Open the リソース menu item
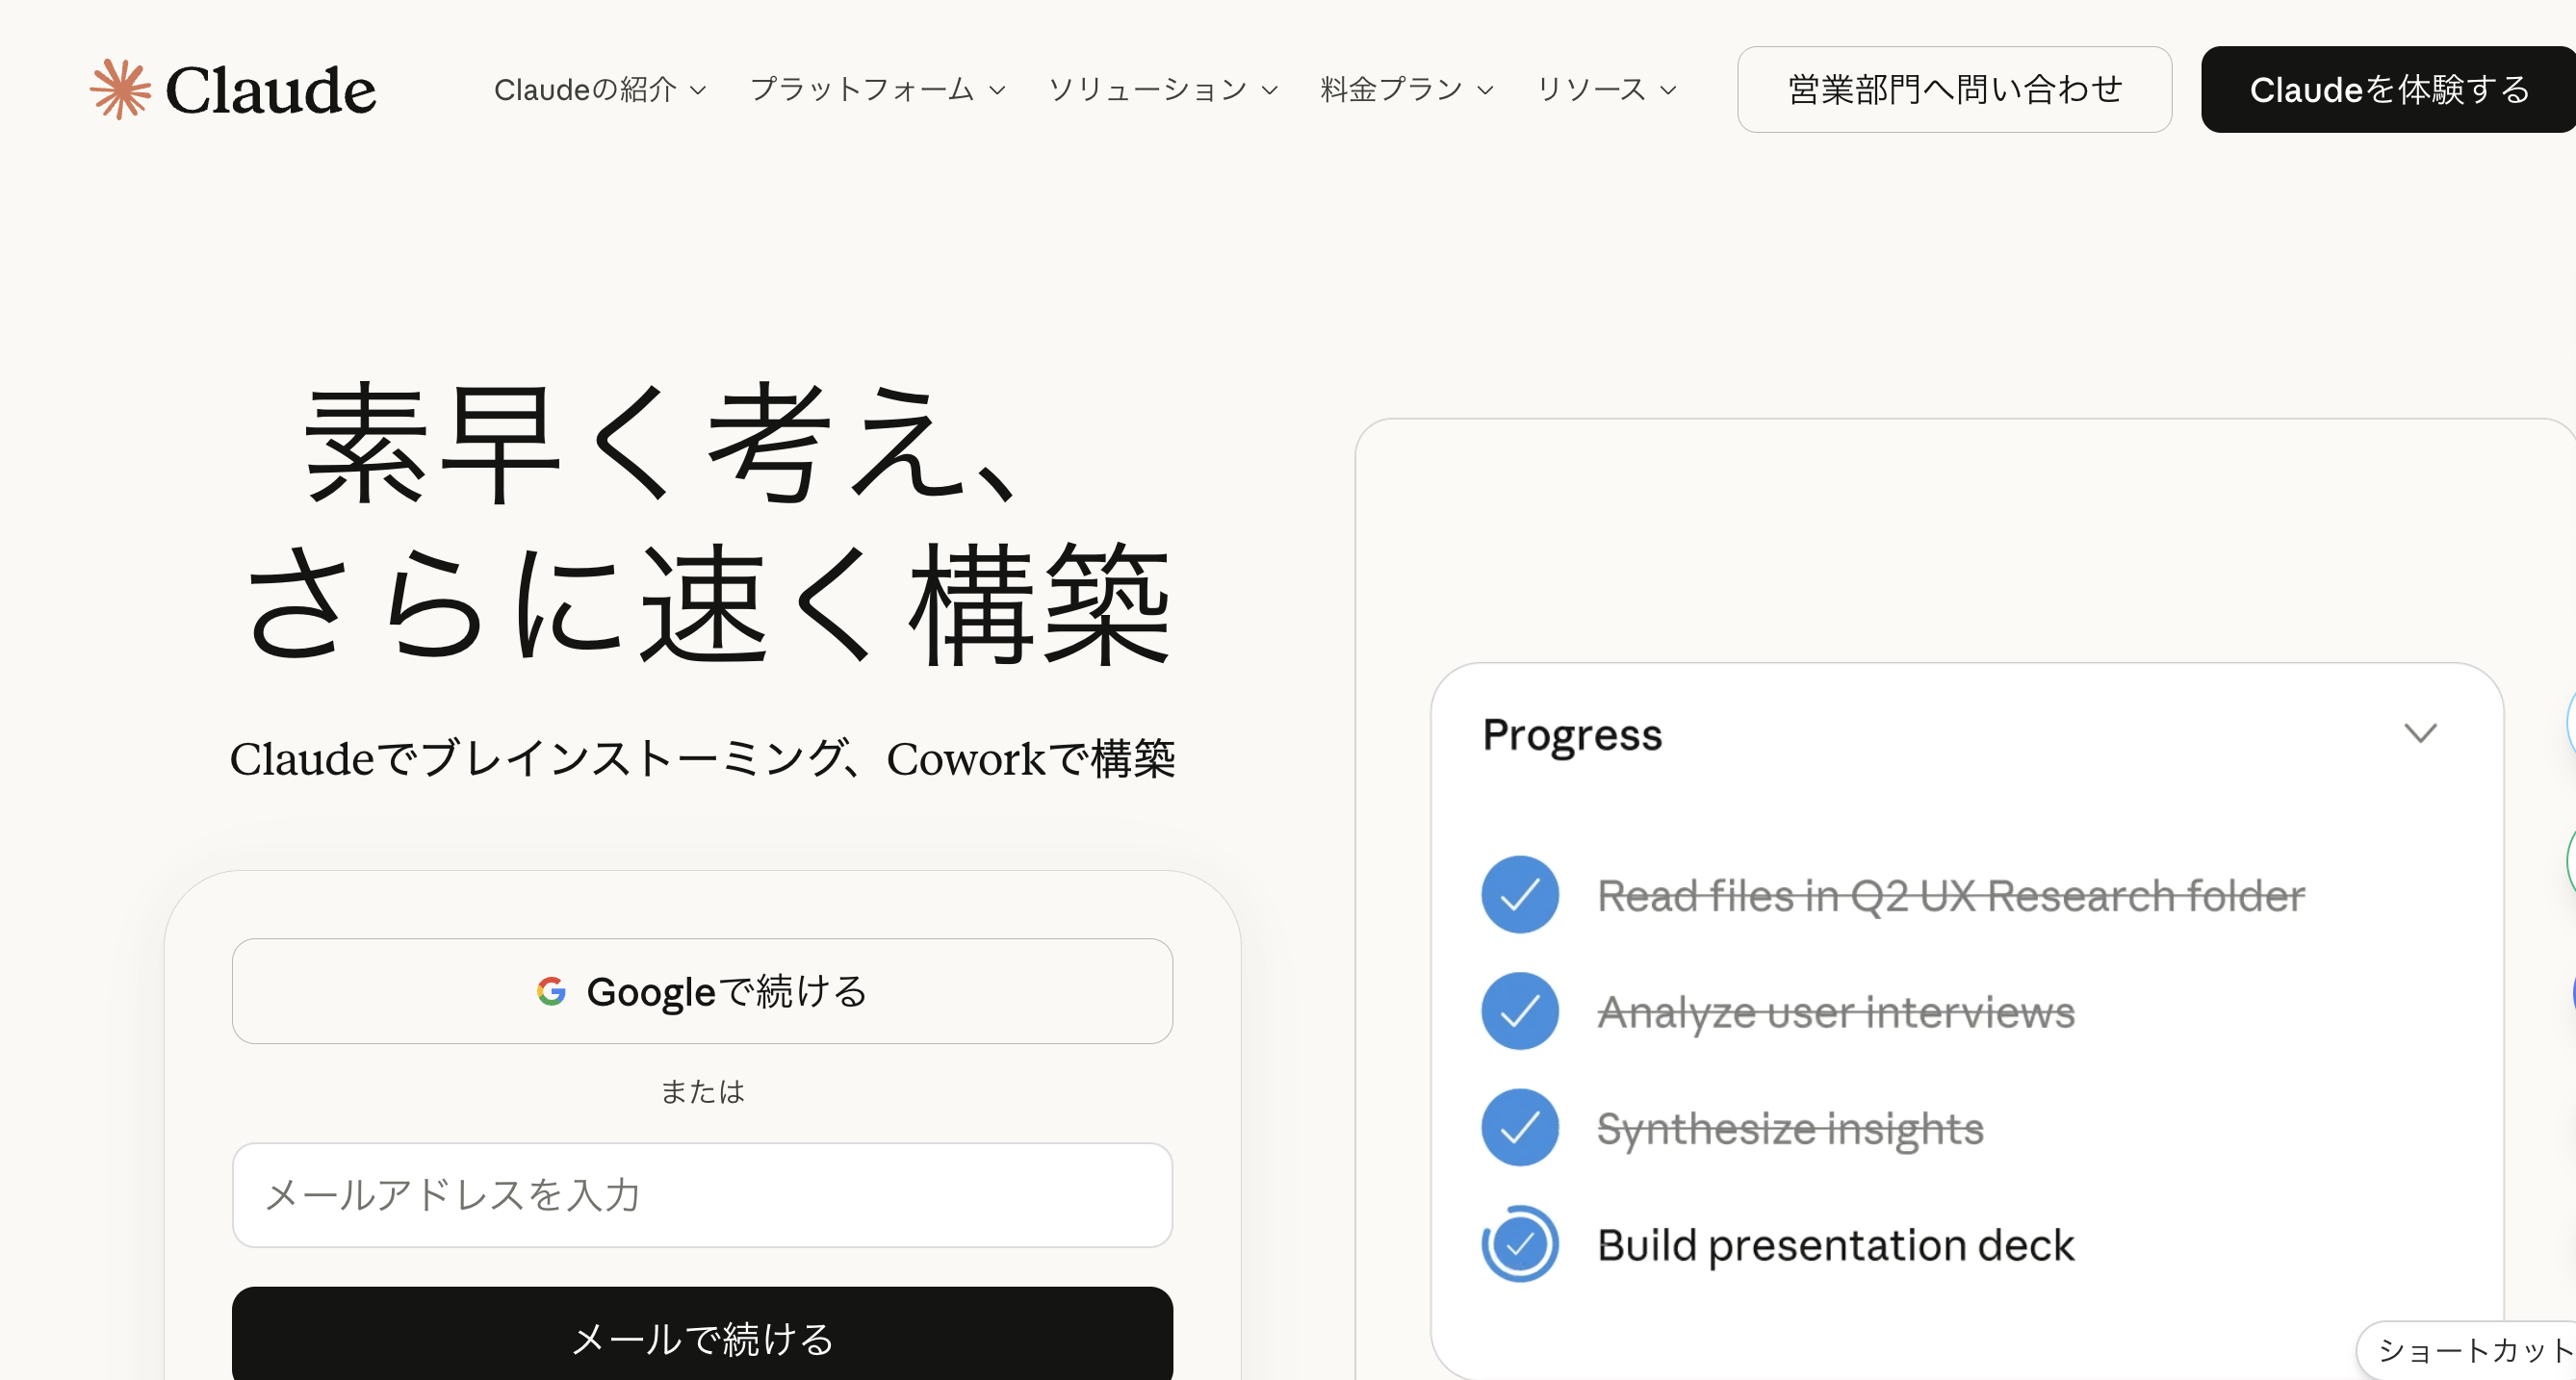 tap(1606, 90)
